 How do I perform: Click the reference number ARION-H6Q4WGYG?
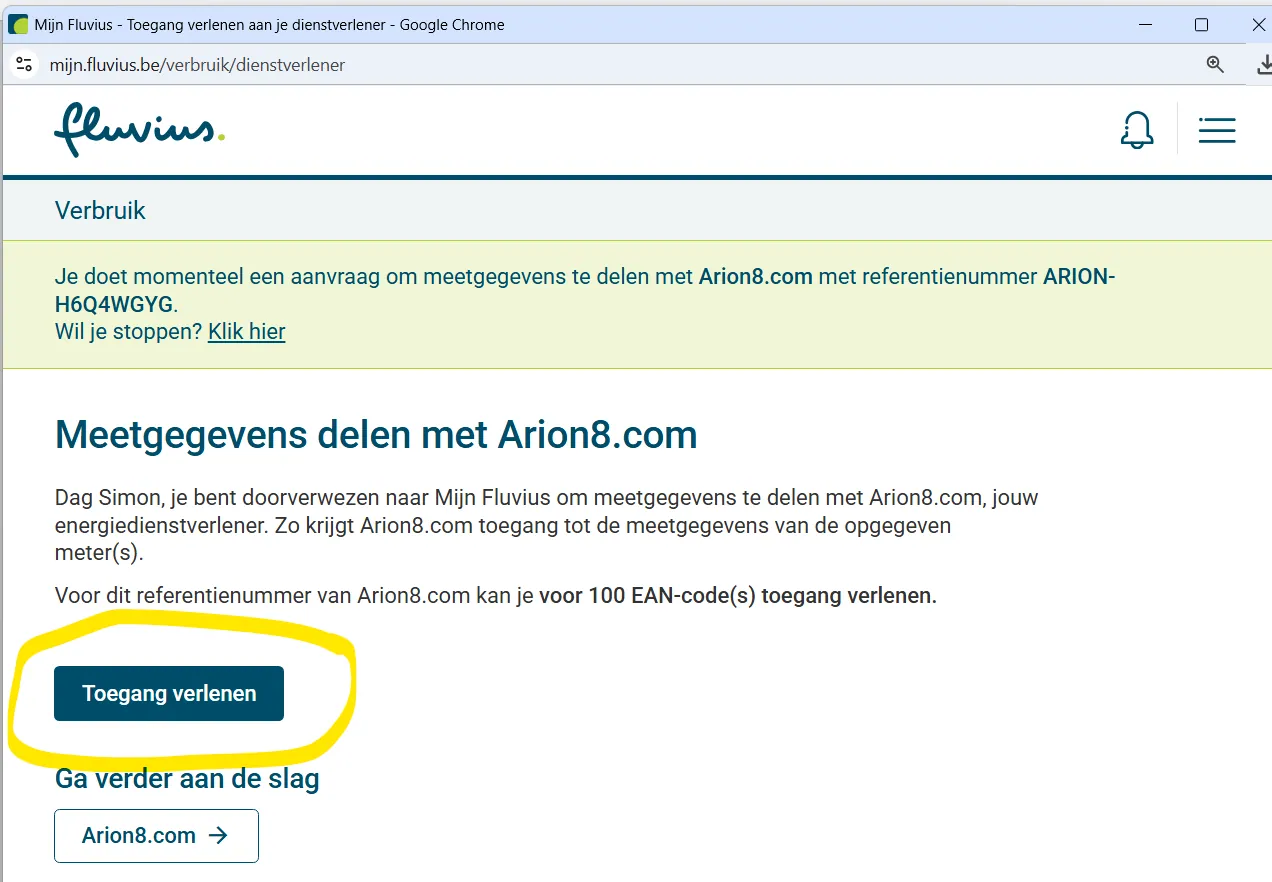585,290
